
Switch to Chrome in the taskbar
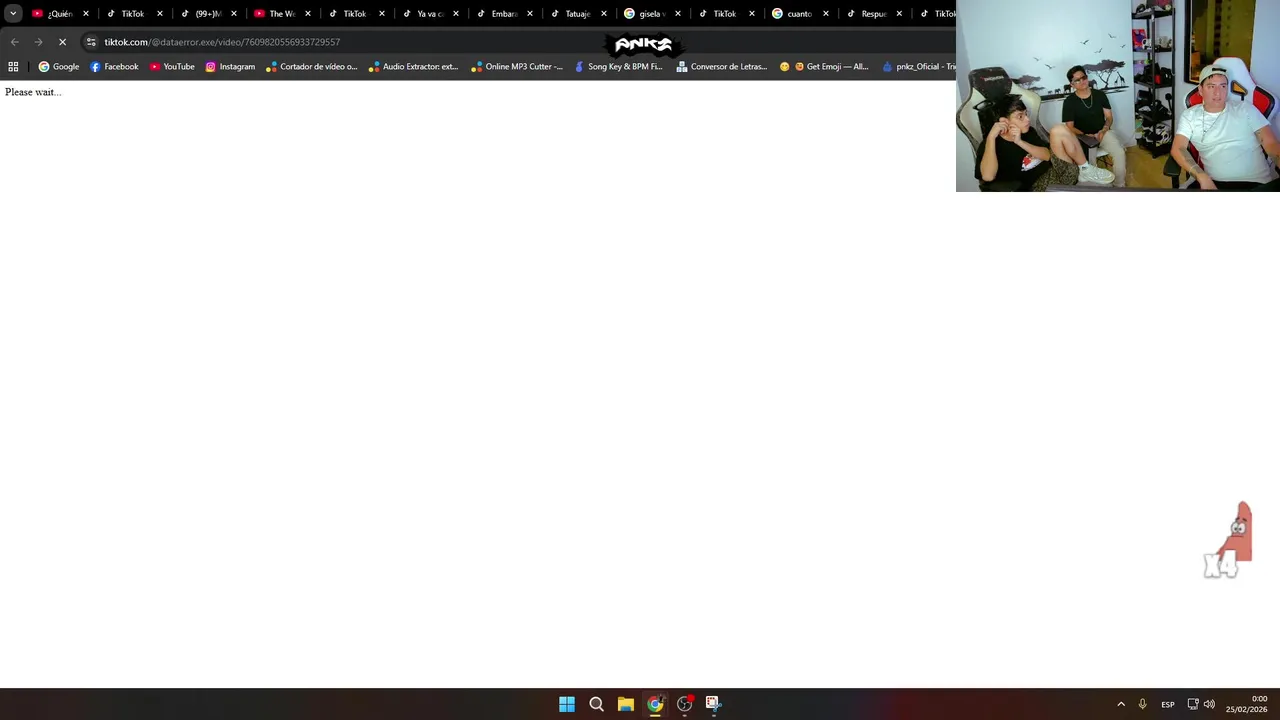(655, 704)
